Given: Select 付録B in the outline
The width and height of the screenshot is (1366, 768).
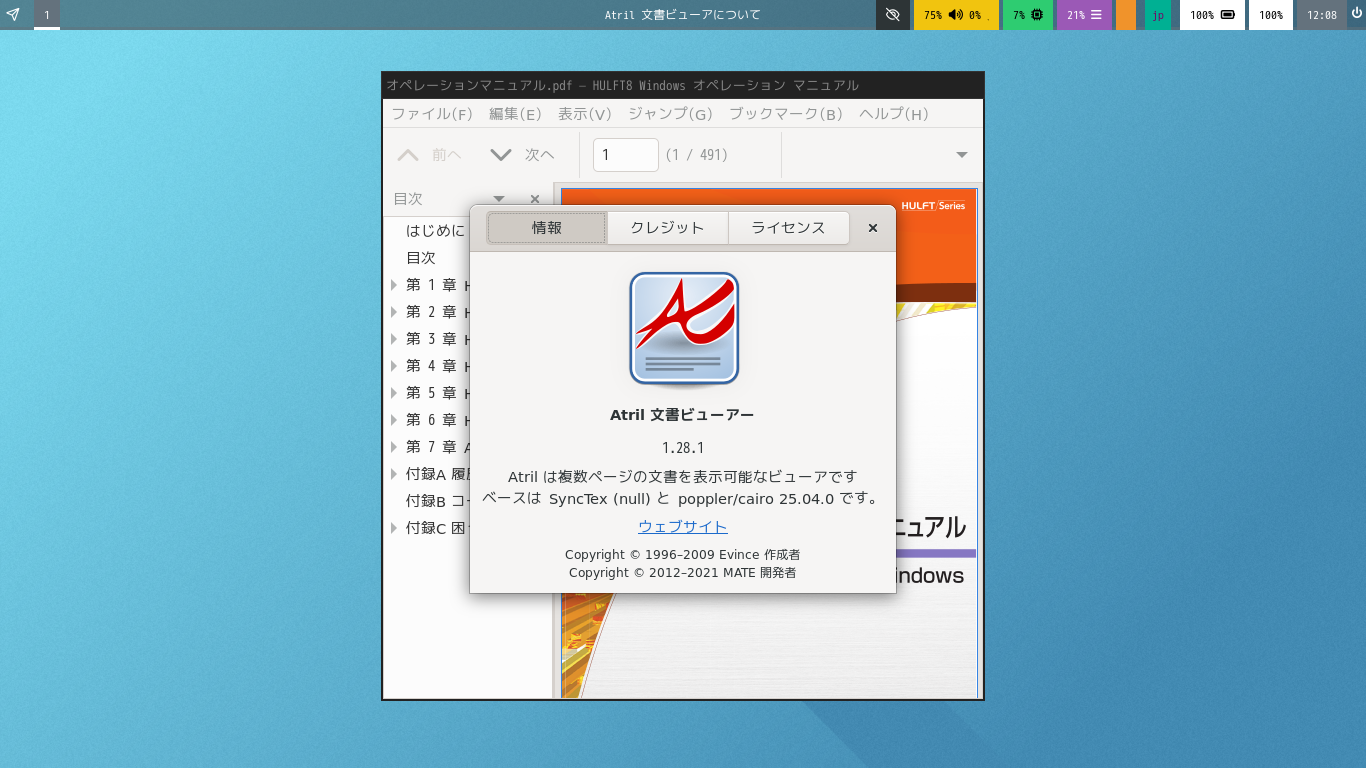Looking at the screenshot, I should (x=438, y=501).
